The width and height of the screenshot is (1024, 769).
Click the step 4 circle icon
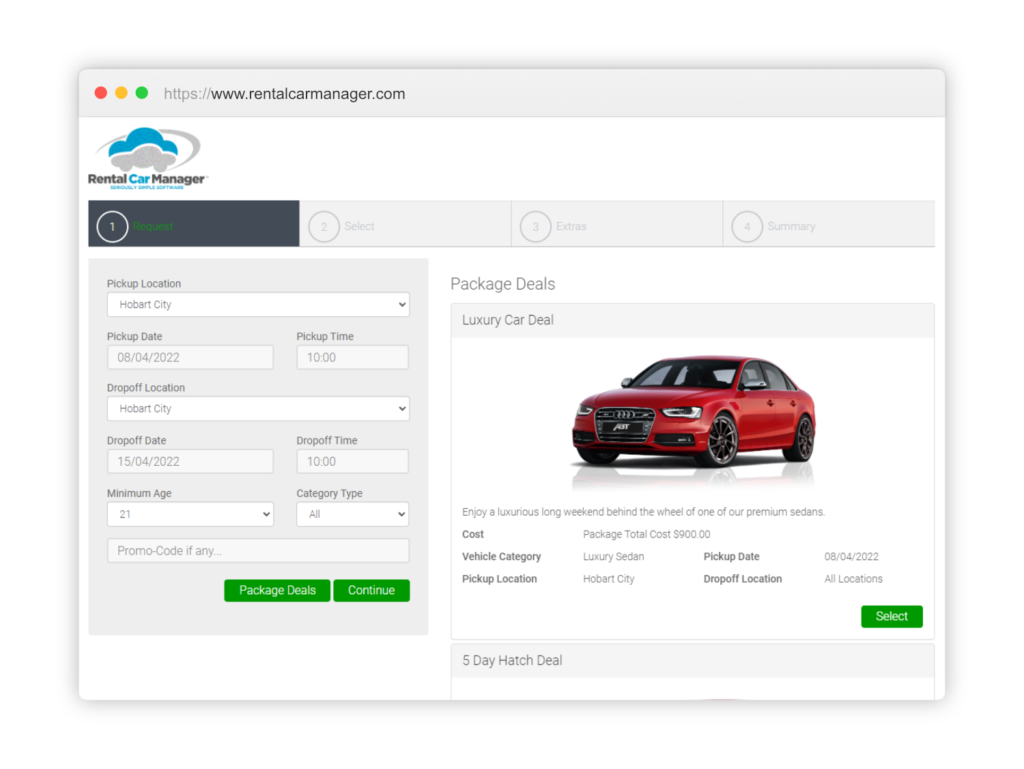(x=747, y=227)
